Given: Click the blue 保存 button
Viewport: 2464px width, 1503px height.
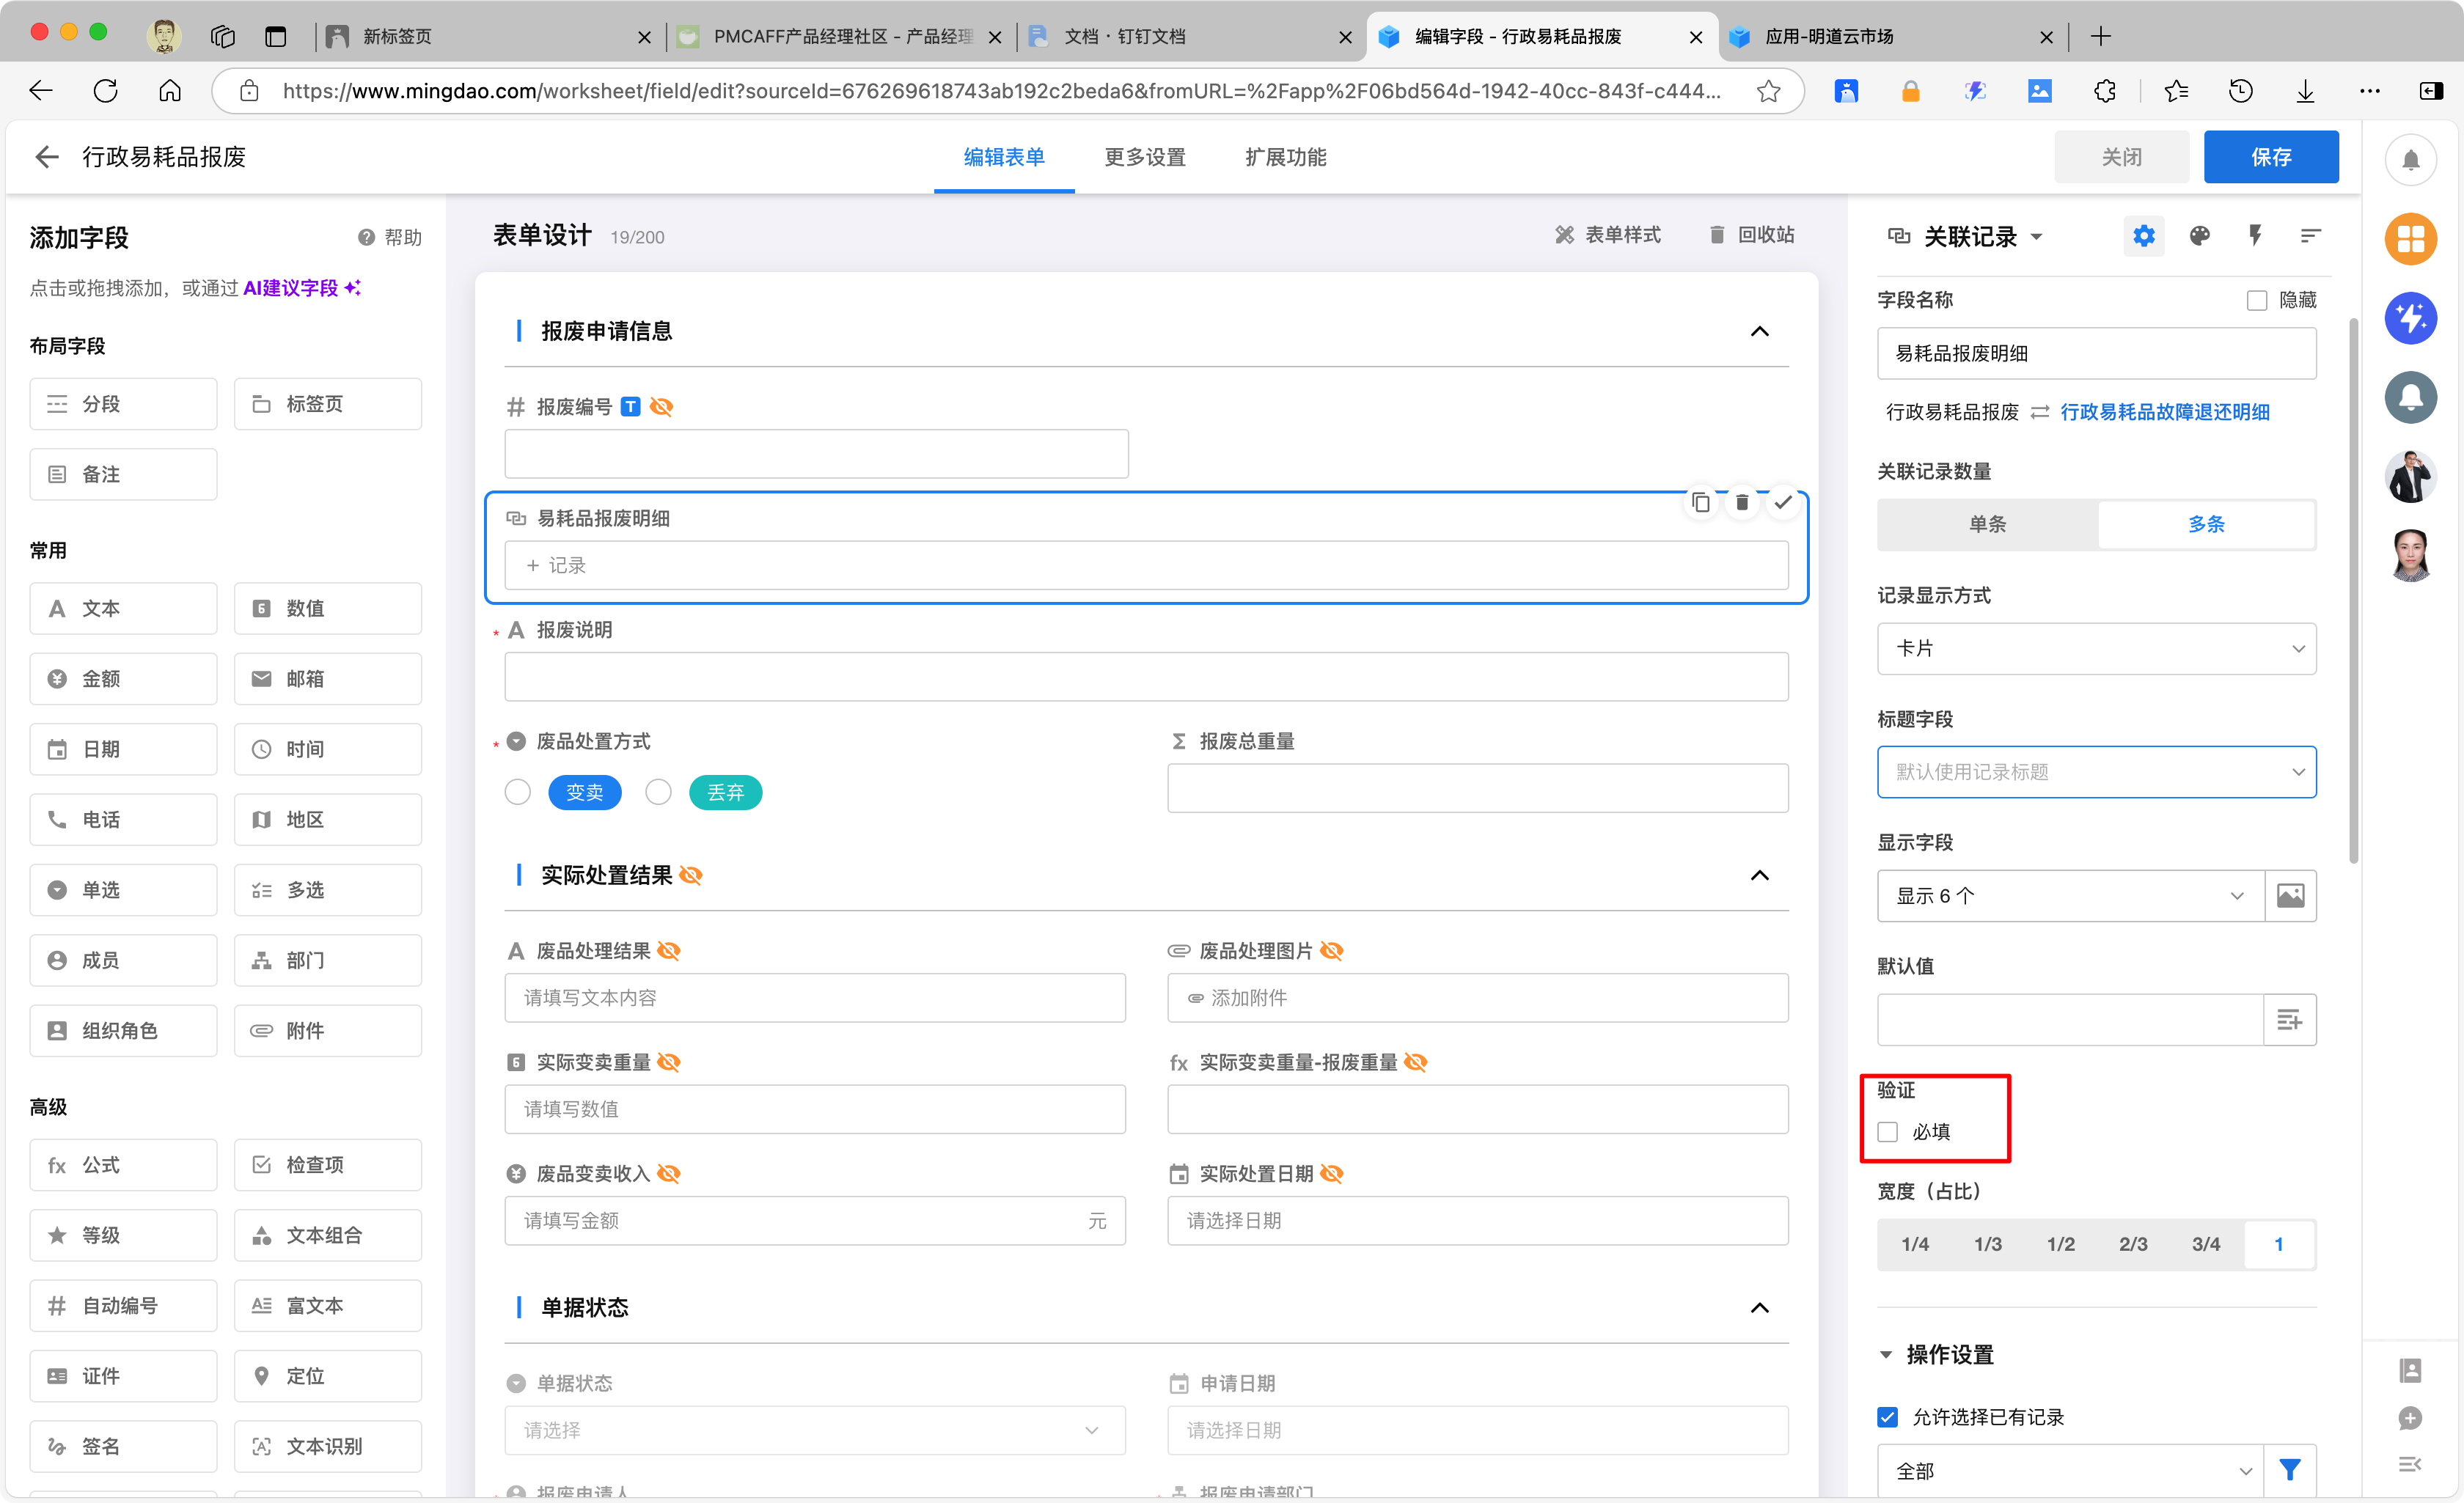Looking at the screenshot, I should pyautogui.click(x=2270, y=157).
